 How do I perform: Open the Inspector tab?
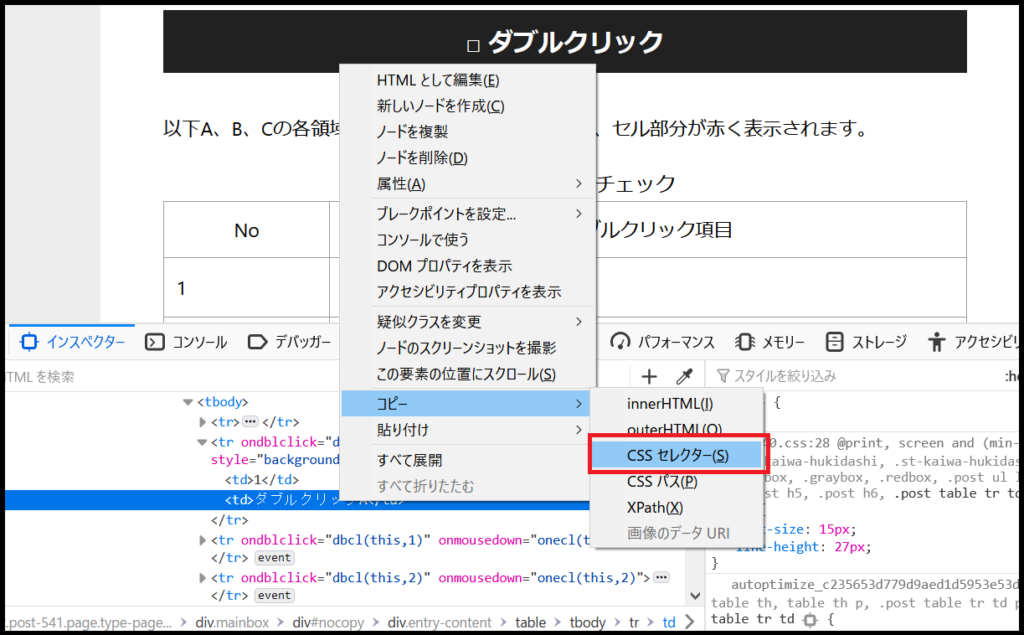coord(72,342)
